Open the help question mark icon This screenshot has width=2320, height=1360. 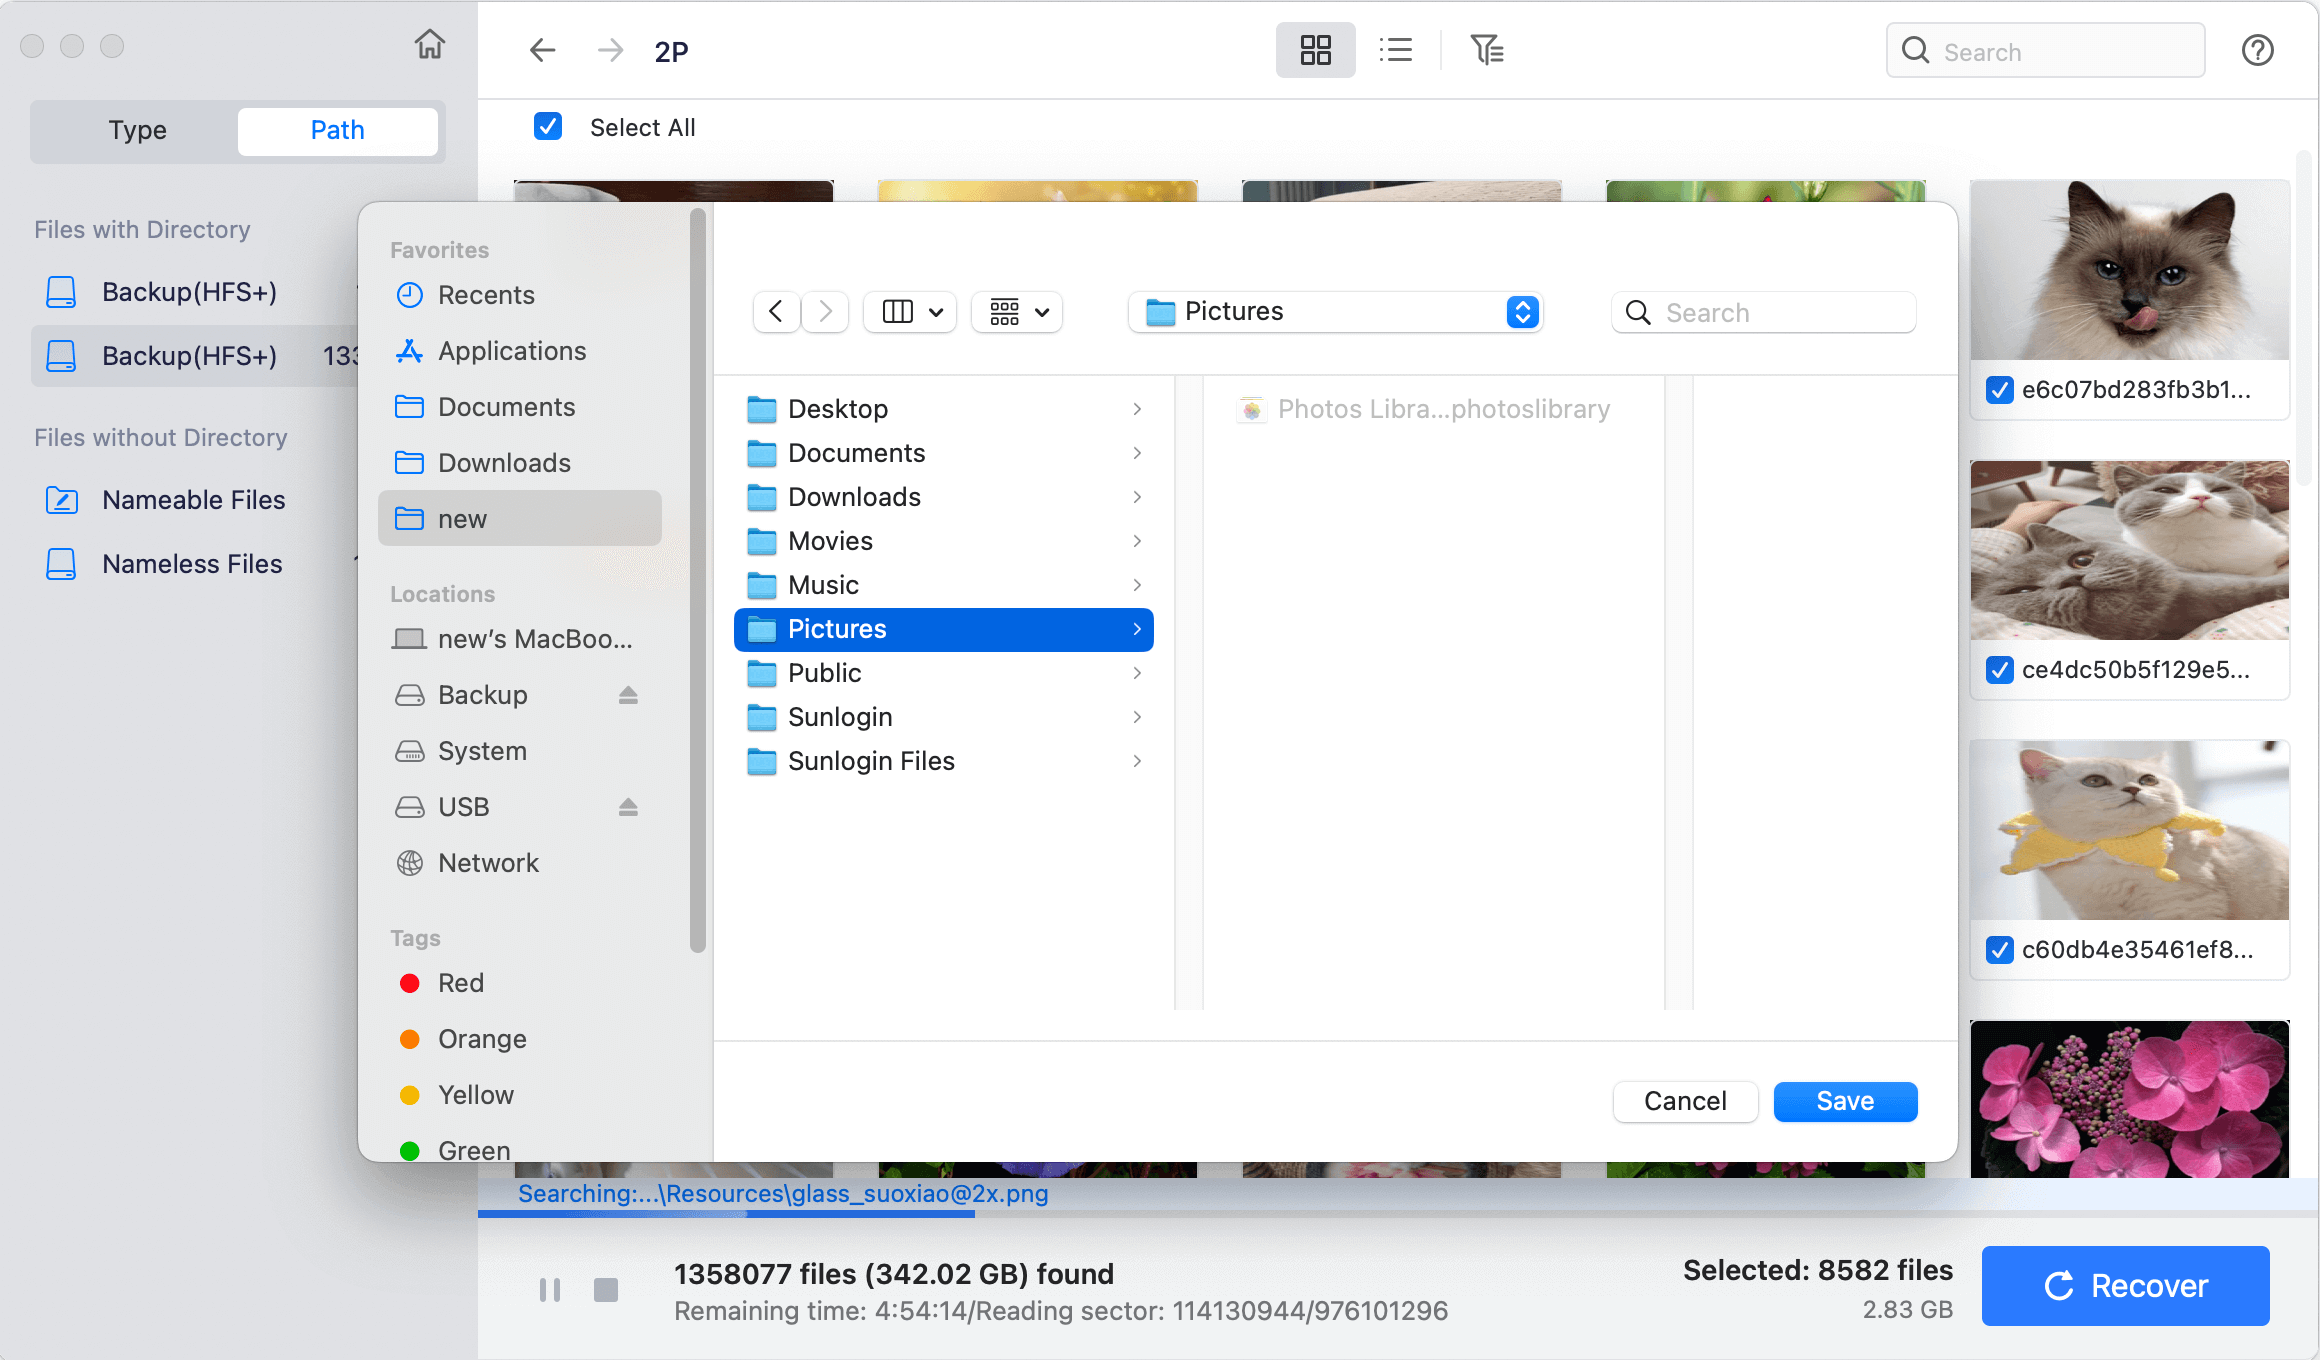(x=2257, y=50)
